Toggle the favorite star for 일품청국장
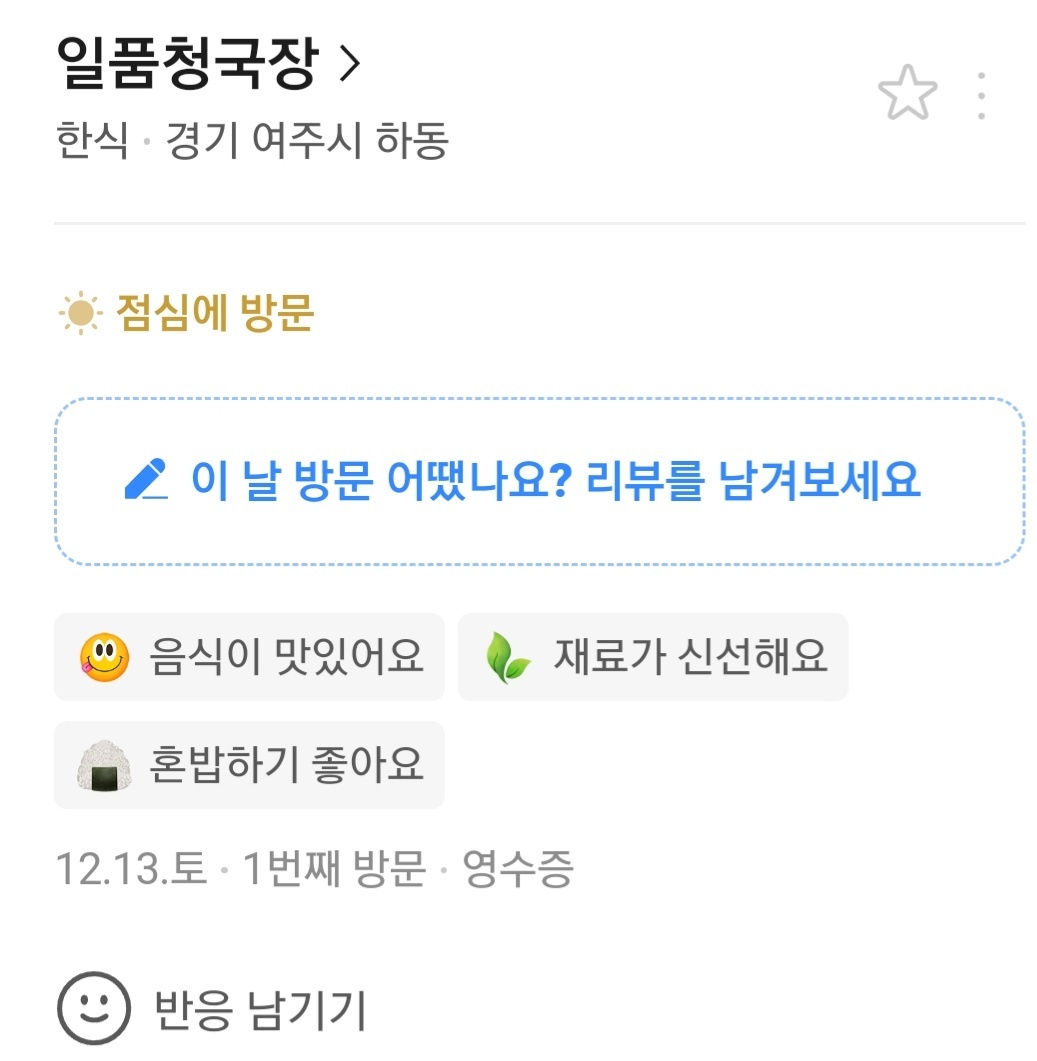Image resolution: width=1037 pixels, height=1061 pixels. 907,95
